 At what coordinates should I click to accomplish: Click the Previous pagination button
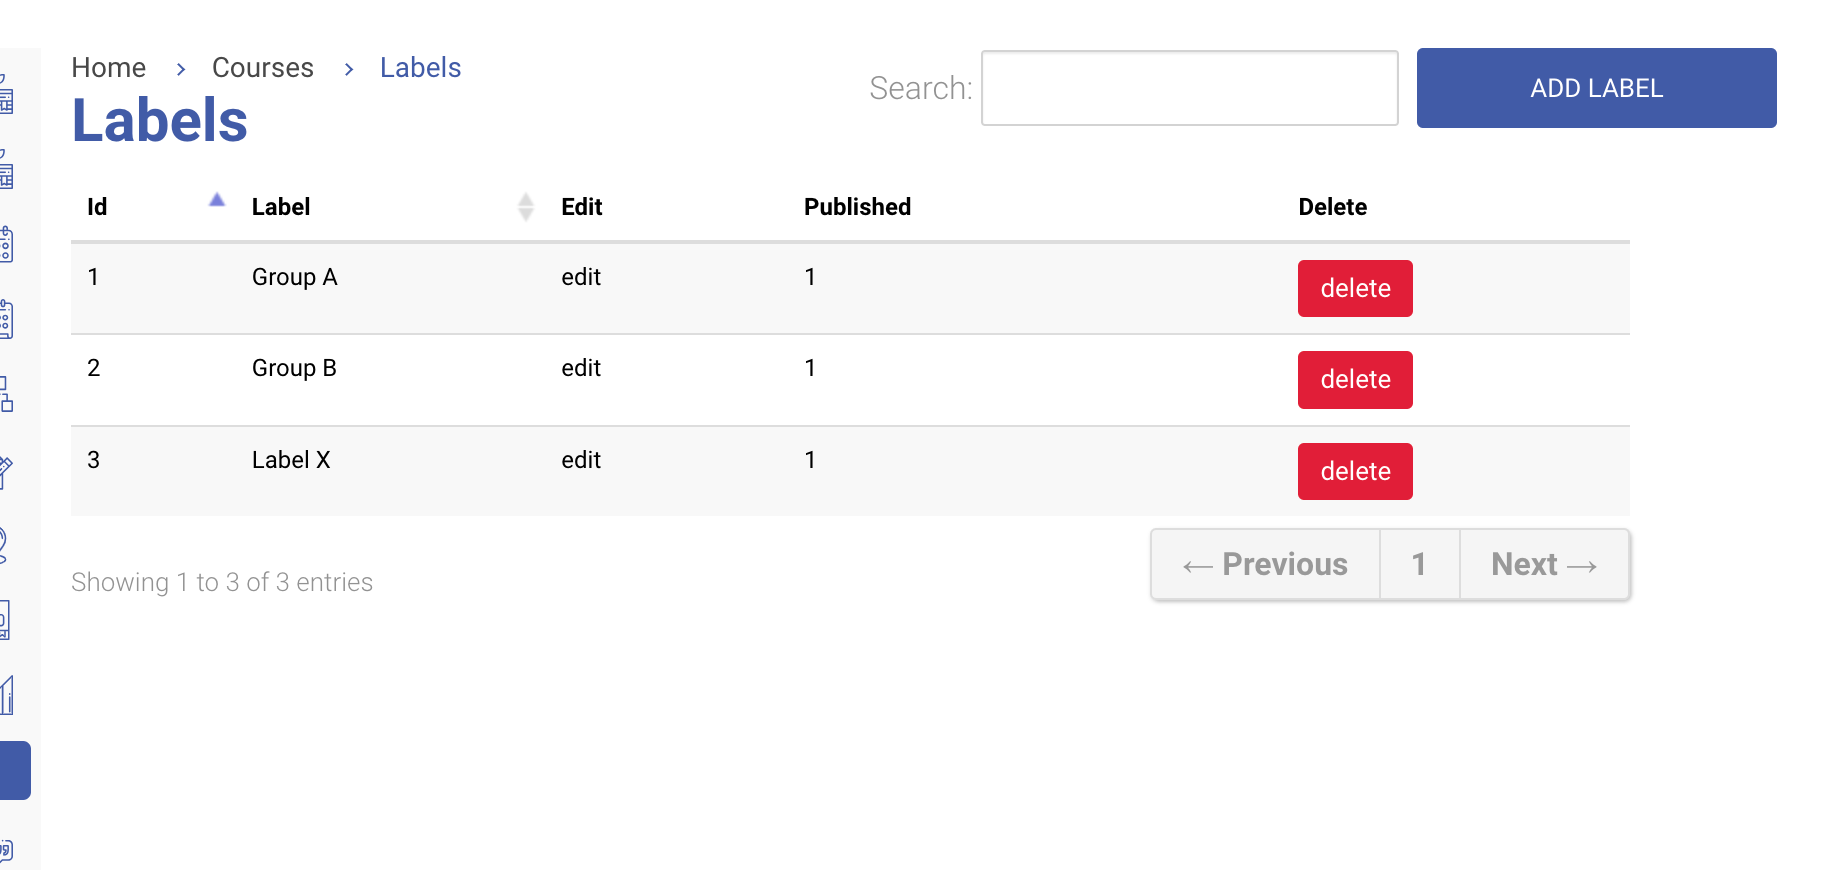[1266, 565]
